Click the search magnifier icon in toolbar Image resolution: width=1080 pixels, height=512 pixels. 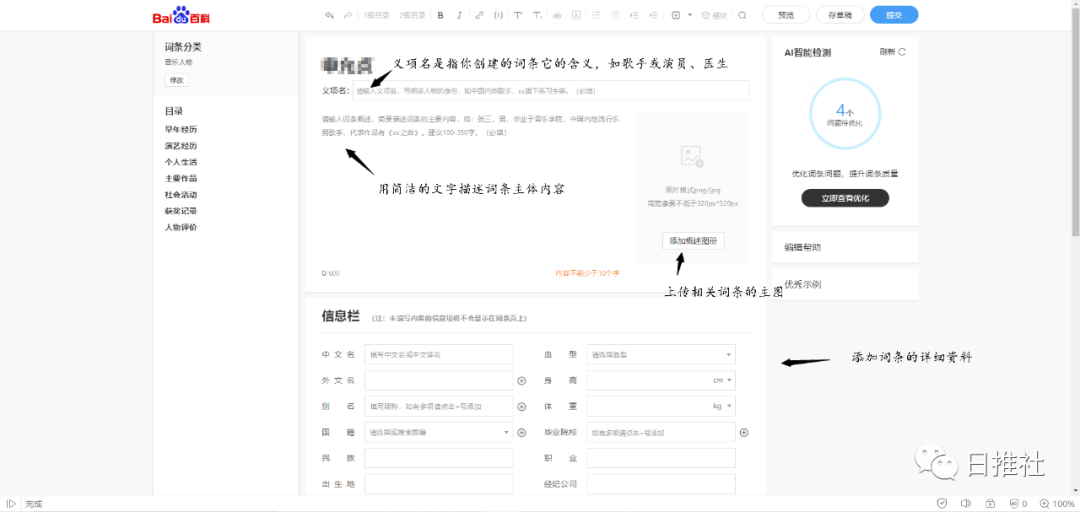[742, 15]
